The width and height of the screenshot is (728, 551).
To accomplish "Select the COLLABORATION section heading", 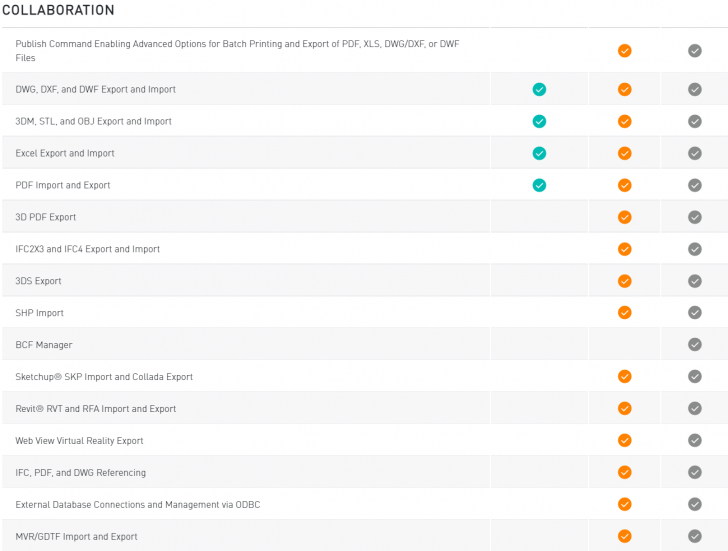I will [x=58, y=10].
